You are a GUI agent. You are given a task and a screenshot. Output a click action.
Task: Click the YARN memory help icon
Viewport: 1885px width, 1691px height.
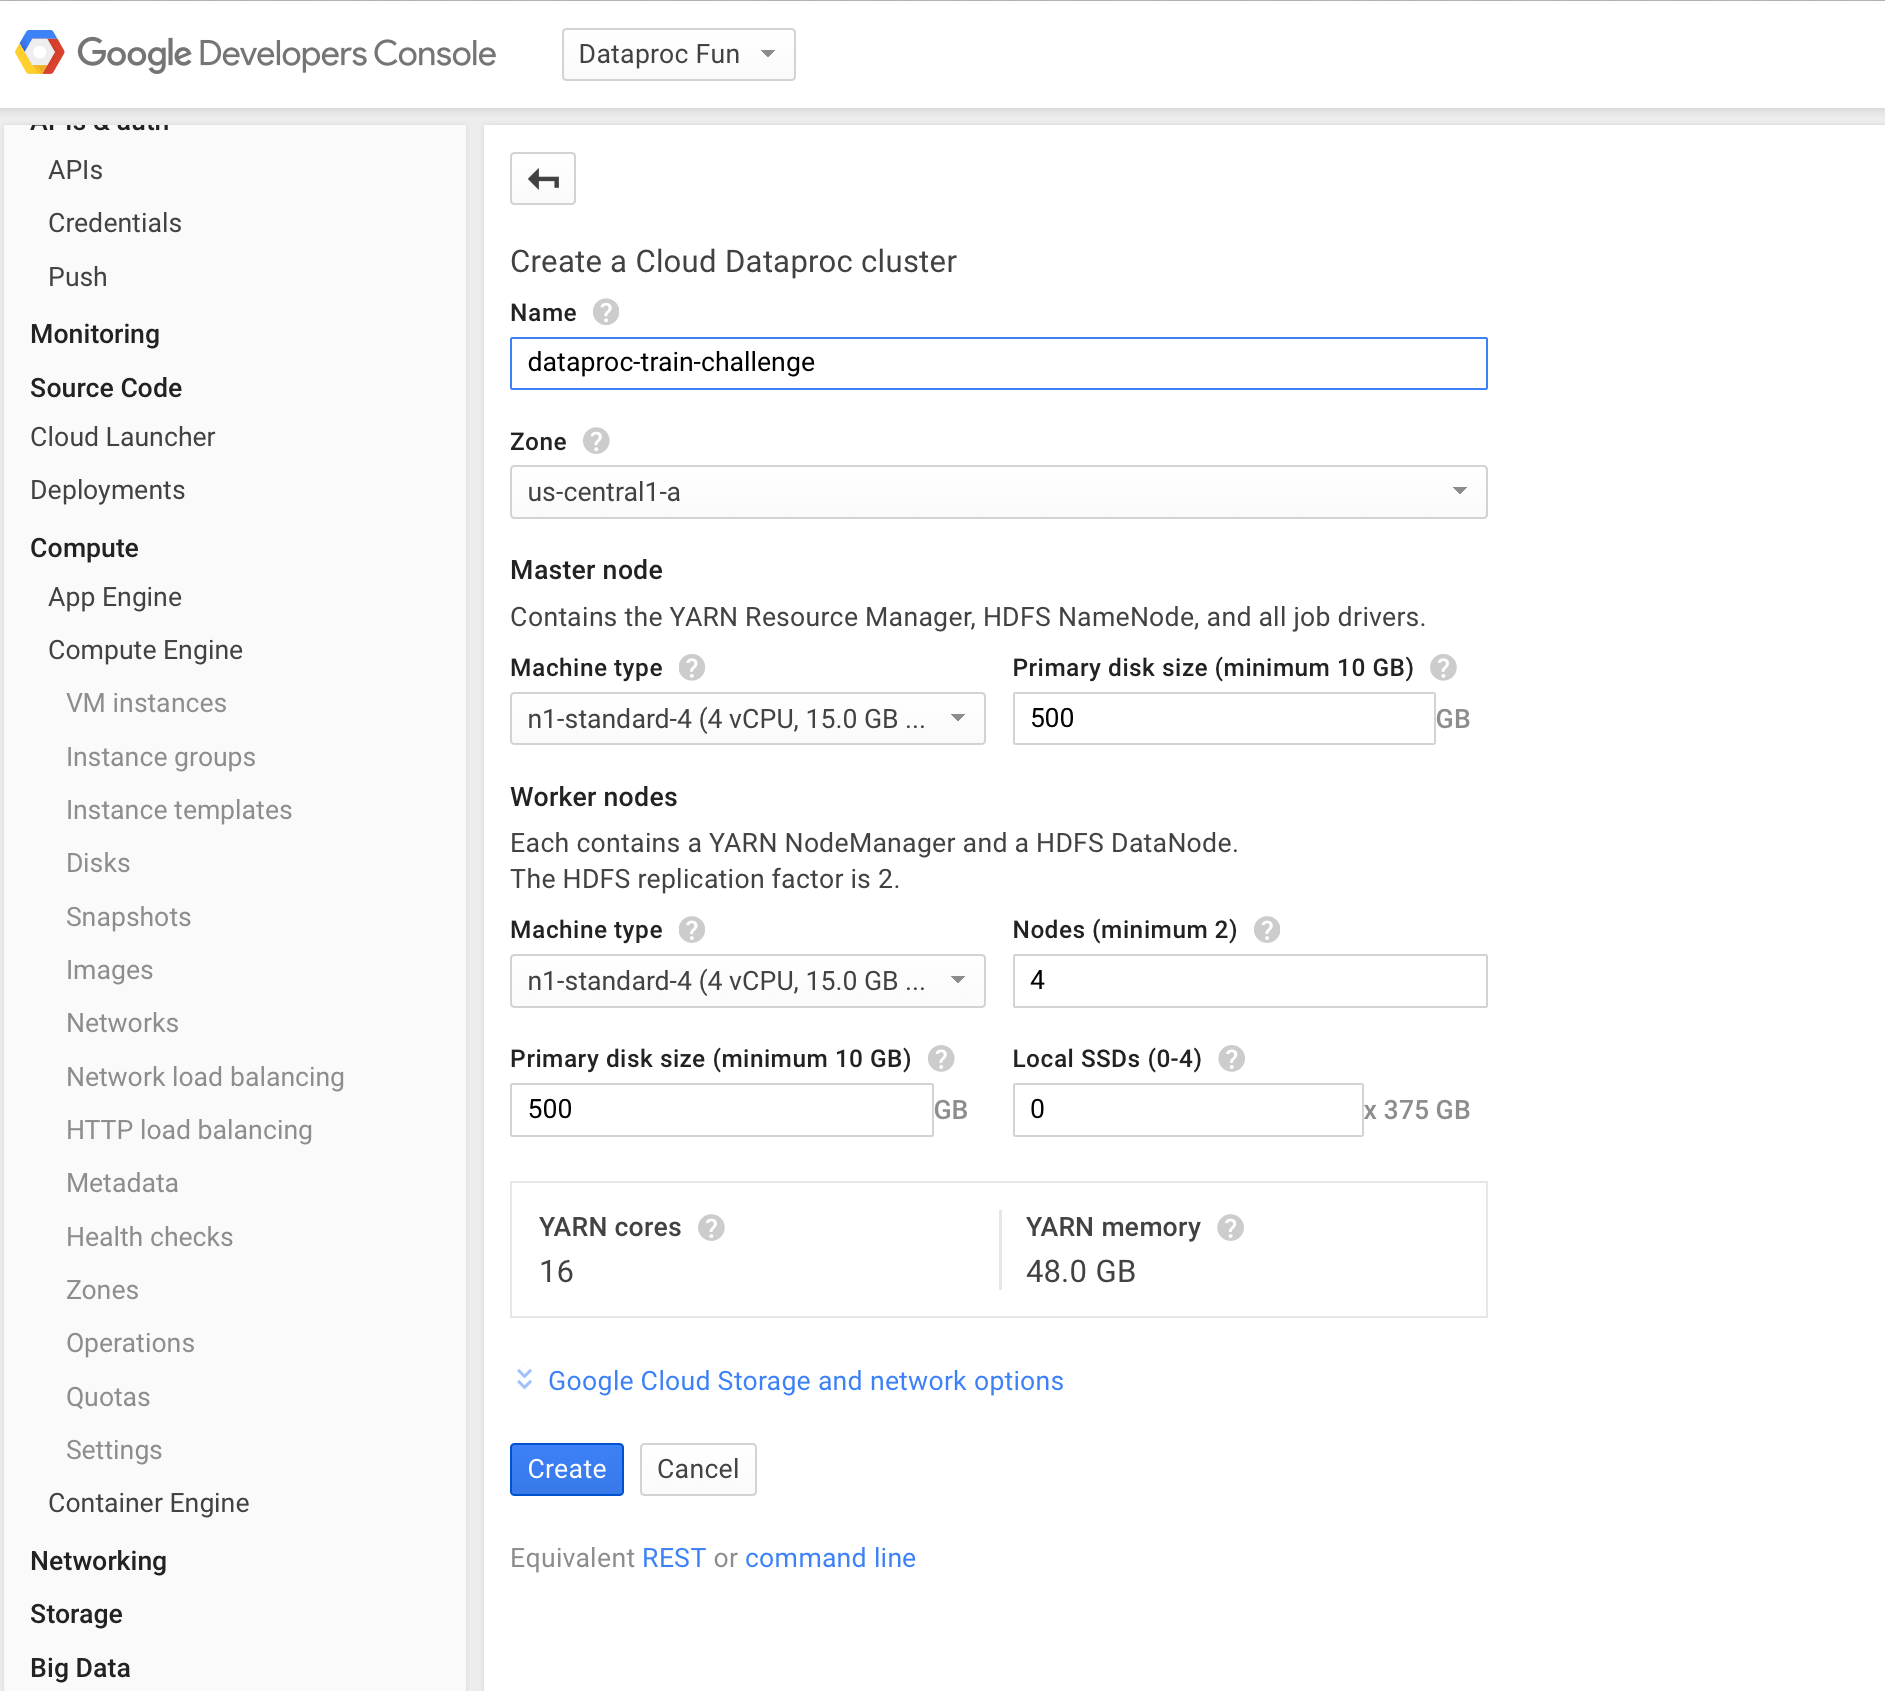(1231, 1228)
